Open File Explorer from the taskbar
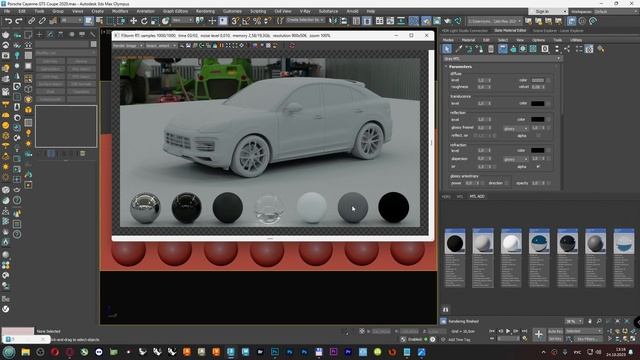The image size is (640, 360). tap(25, 352)
